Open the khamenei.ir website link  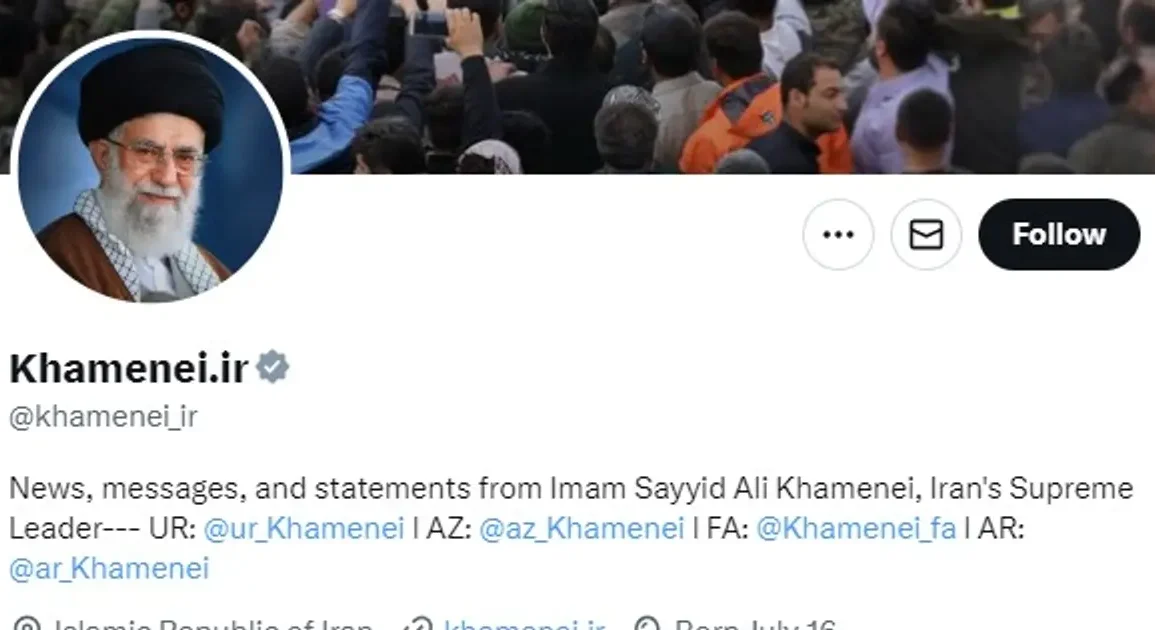(524, 624)
